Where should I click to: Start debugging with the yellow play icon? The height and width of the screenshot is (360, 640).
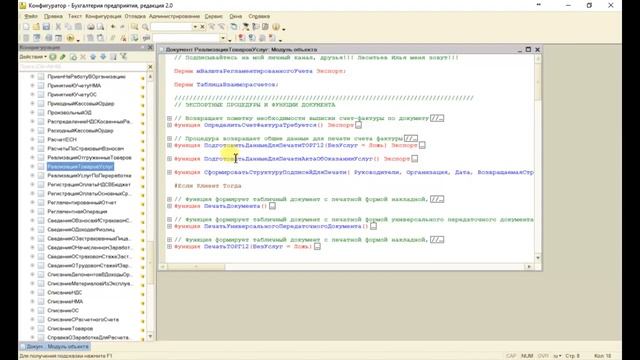coord(70,38)
